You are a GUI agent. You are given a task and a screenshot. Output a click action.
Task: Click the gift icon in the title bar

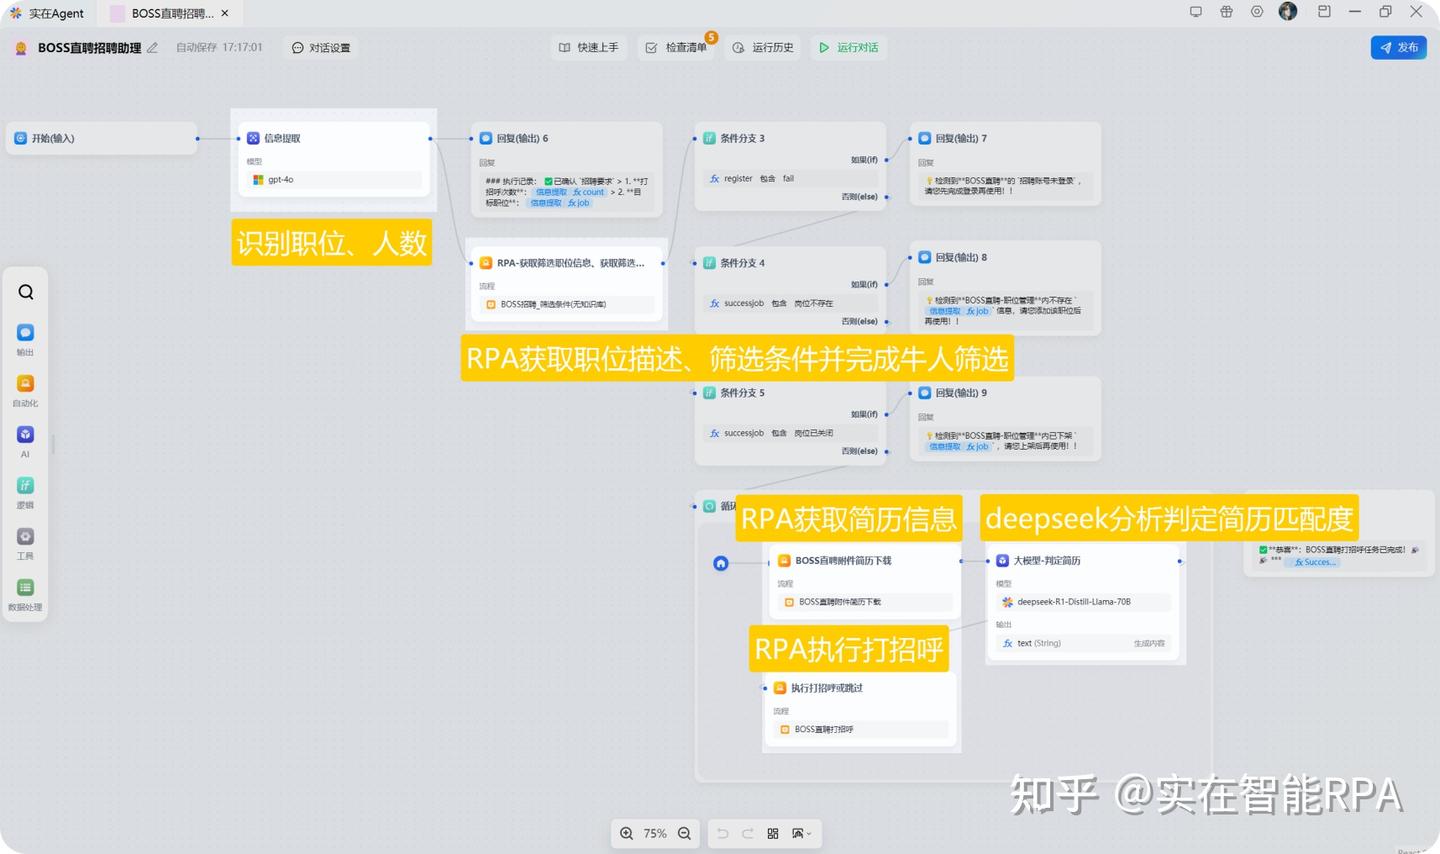[1226, 12]
